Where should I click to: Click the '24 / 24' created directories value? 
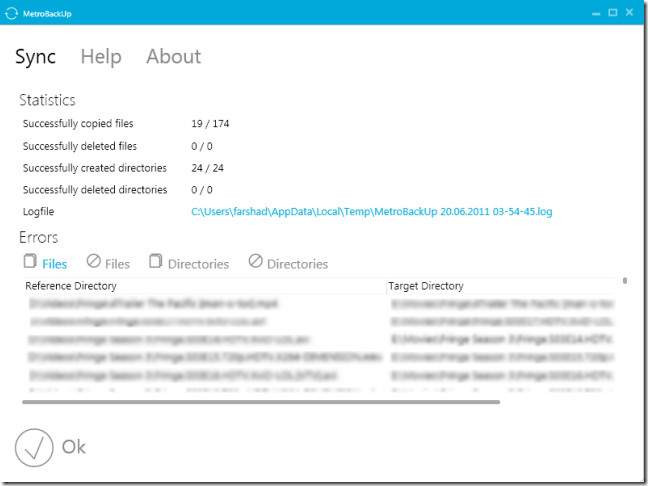pos(207,168)
